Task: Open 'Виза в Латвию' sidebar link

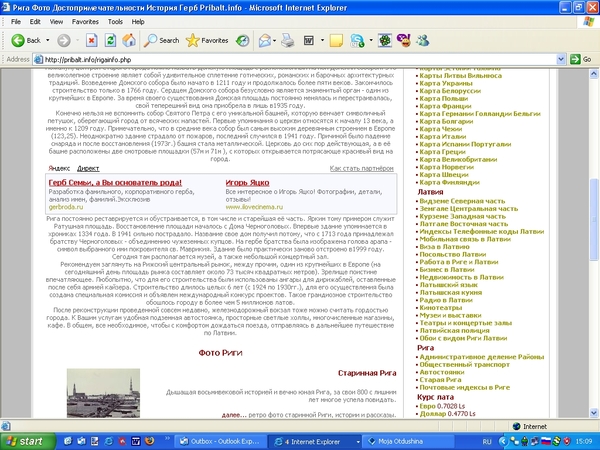Action: coord(444,247)
